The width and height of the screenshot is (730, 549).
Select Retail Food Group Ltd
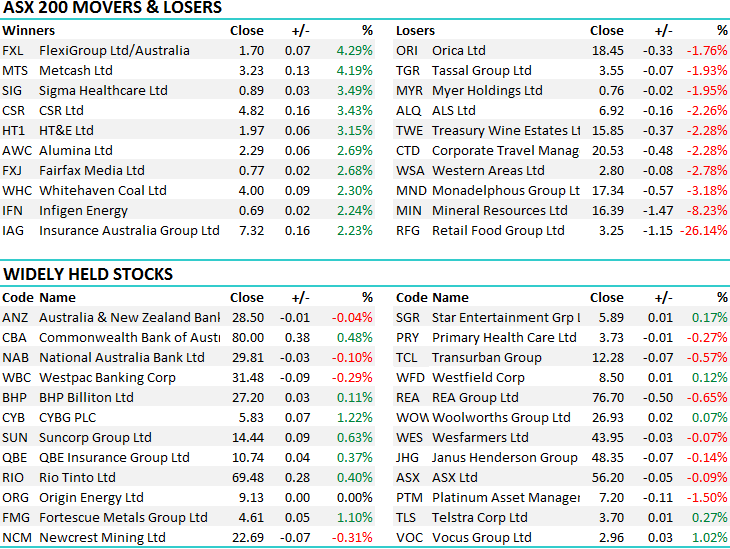[498, 230]
